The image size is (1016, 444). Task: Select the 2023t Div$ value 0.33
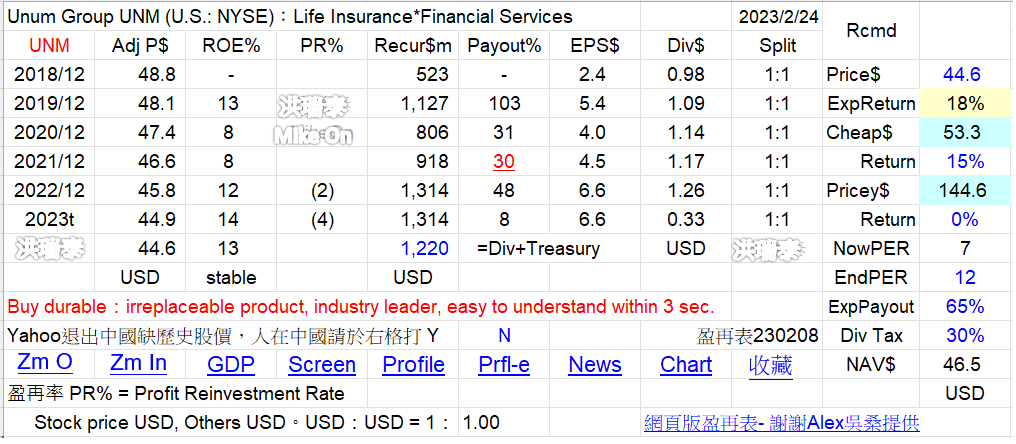(686, 220)
